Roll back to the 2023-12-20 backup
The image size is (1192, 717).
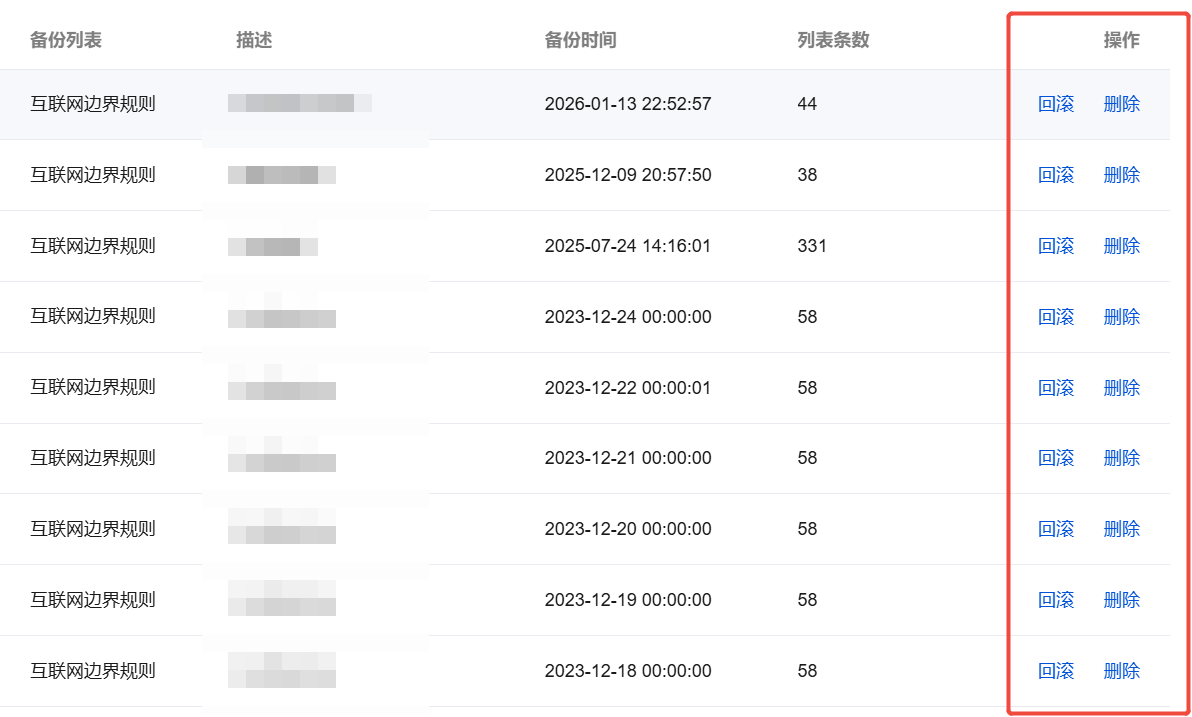(x=1056, y=529)
